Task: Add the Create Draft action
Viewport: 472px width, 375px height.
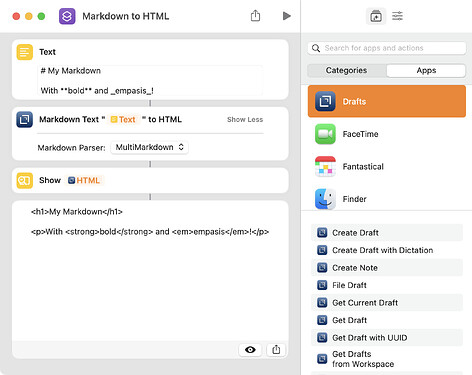Action: pyautogui.click(x=387, y=233)
